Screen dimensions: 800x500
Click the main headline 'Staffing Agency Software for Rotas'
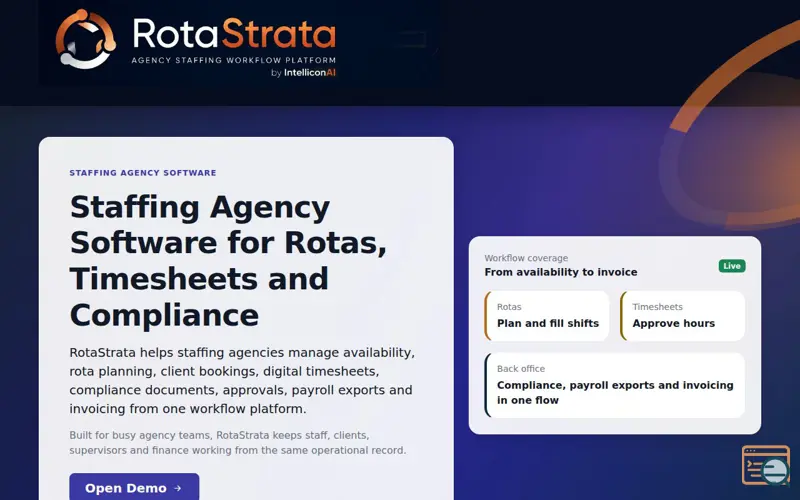(228, 261)
